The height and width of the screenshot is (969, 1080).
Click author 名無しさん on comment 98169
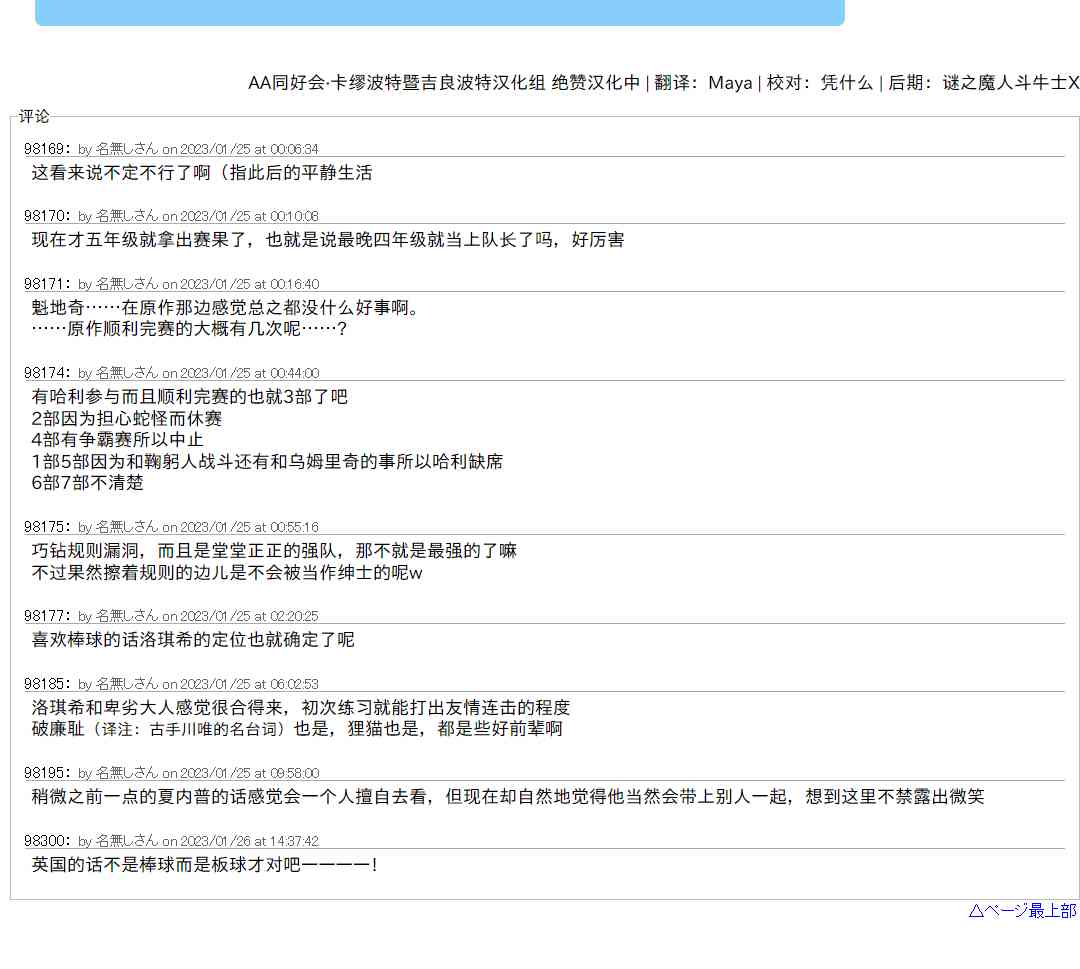pos(126,149)
